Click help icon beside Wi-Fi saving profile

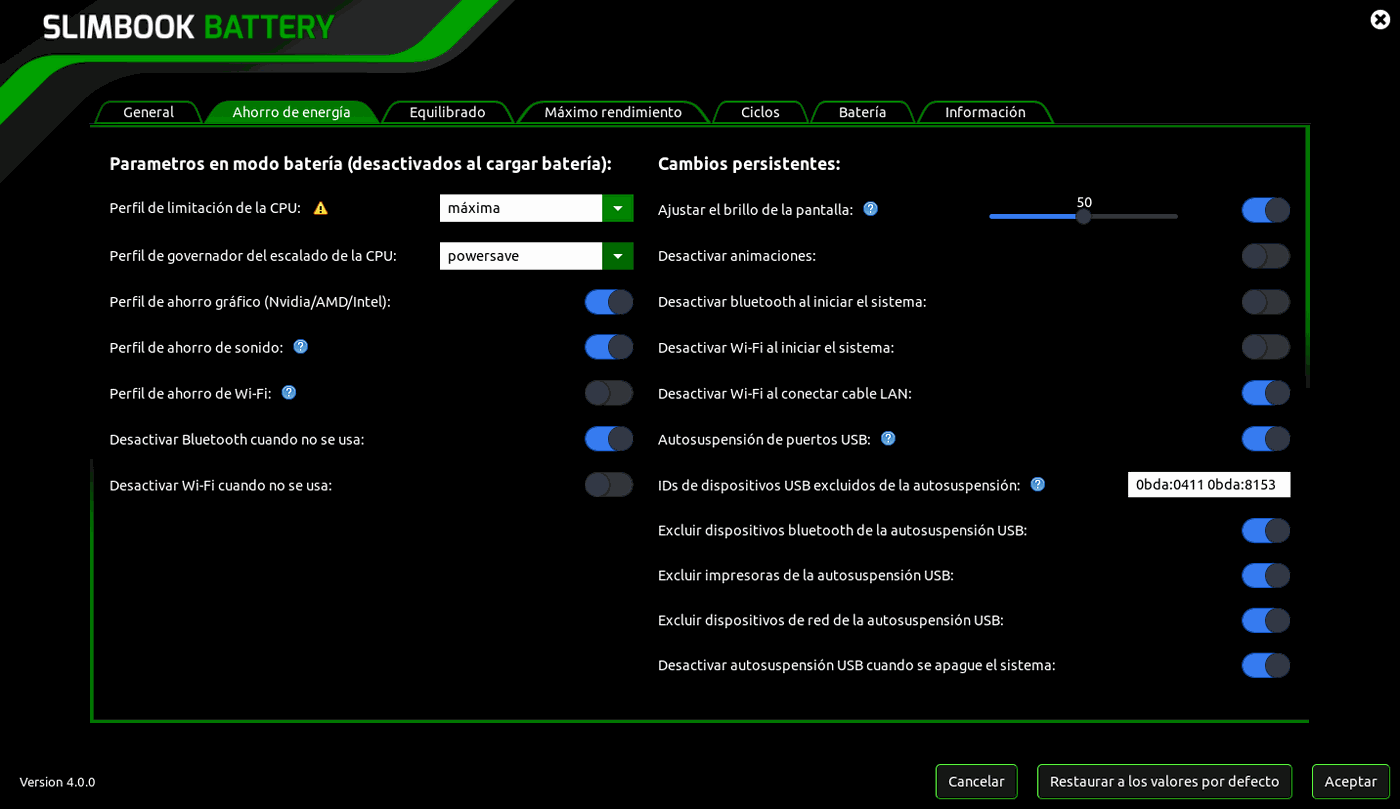click(x=288, y=393)
